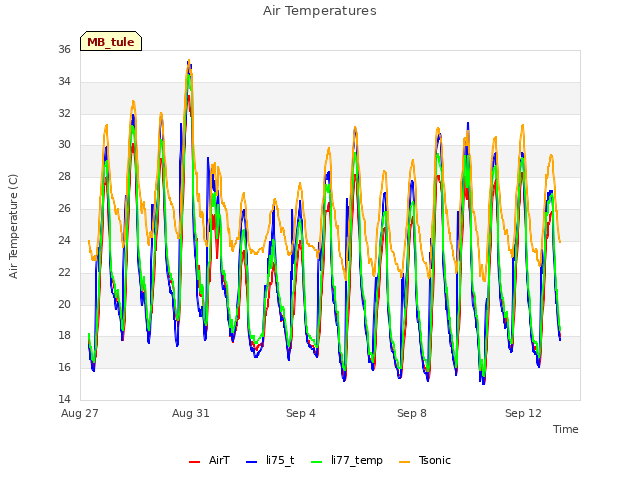Click the red AirT legend color marker
The height and width of the screenshot is (480, 640).
(195, 462)
